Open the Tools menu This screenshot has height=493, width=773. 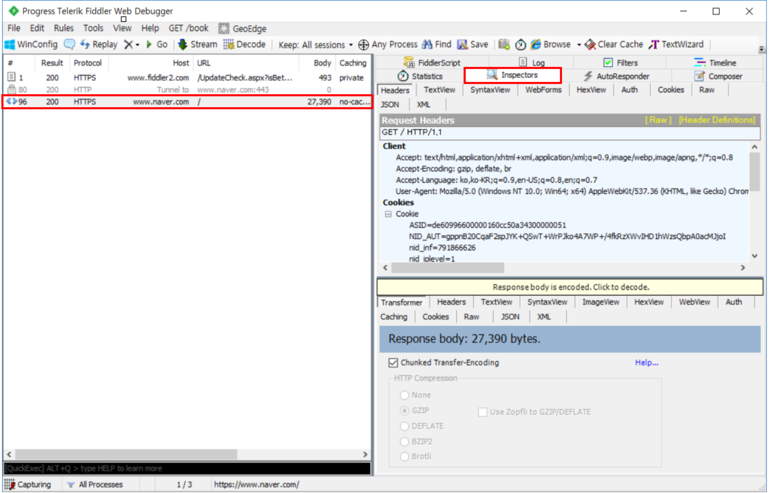click(93, 28)
